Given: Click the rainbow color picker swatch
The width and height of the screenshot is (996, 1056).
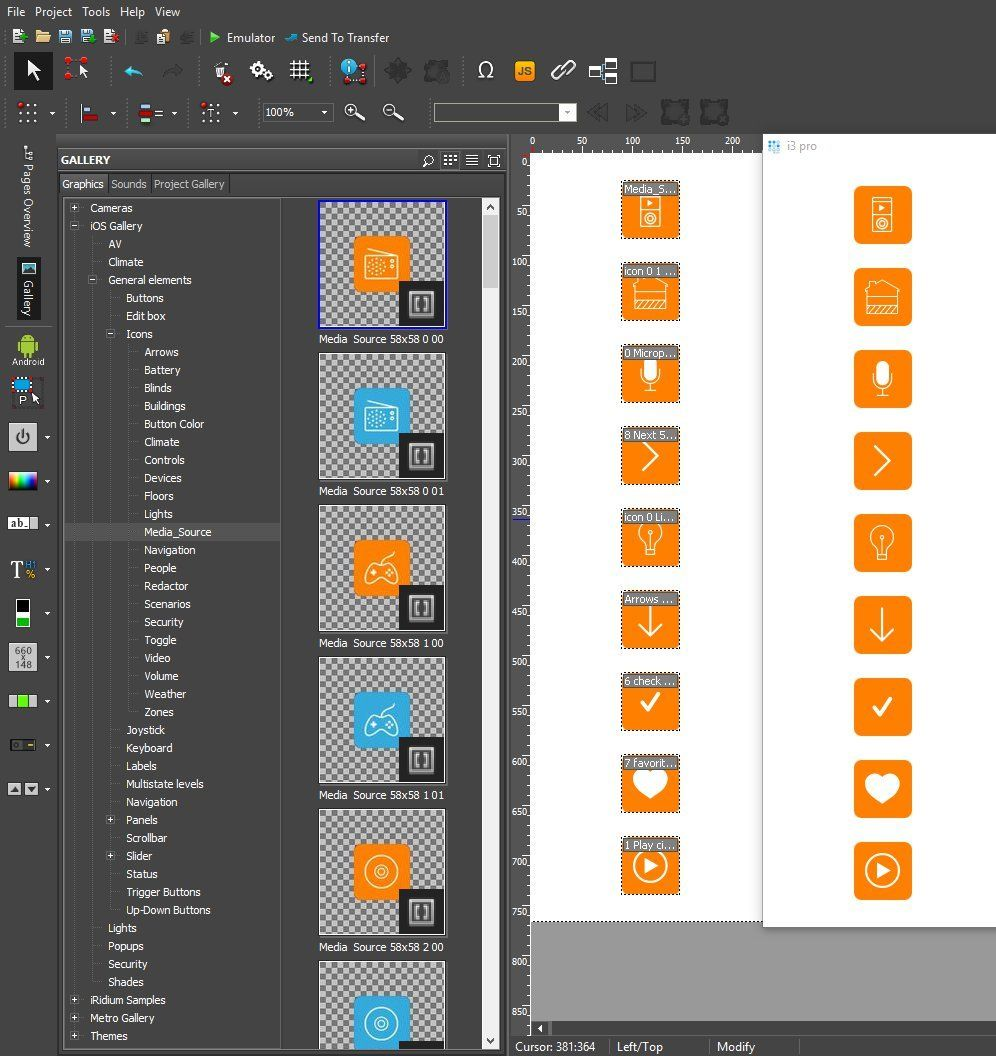Looking at the screenshot, I should coord(23,481).
